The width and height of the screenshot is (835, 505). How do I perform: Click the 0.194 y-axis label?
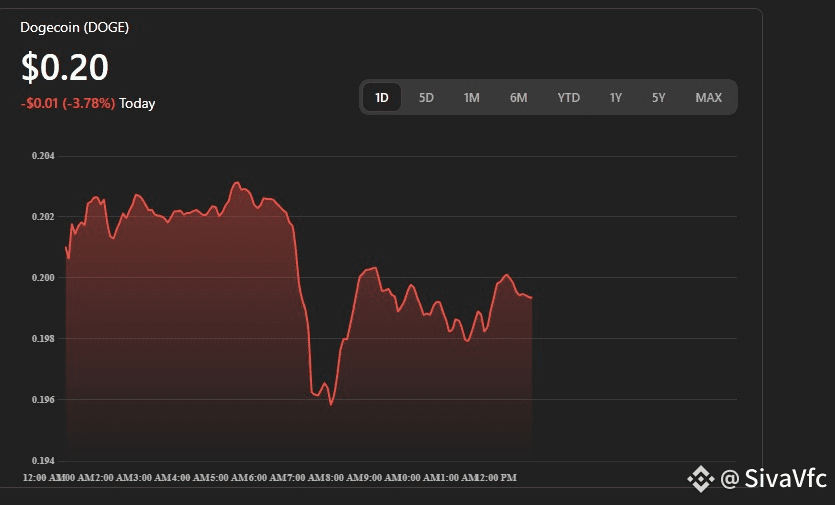[43, 460]
